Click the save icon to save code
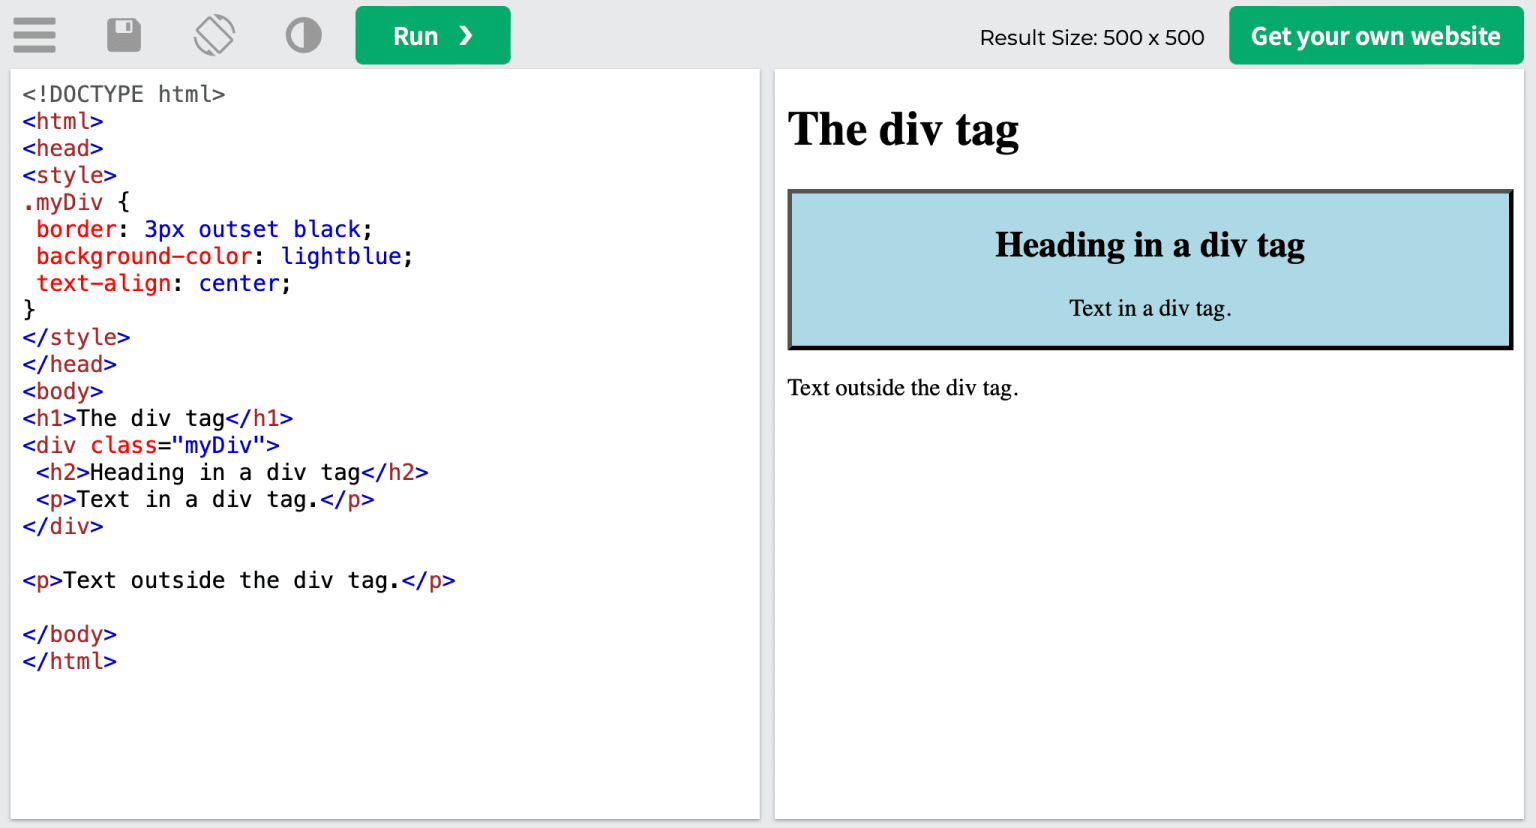This screenshot has width=1536, height=828. [x=124, y=35]
